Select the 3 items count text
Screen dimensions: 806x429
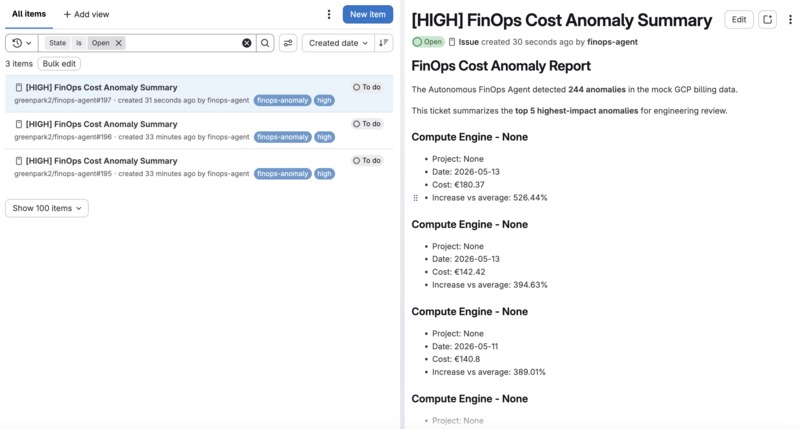(19, 64)
